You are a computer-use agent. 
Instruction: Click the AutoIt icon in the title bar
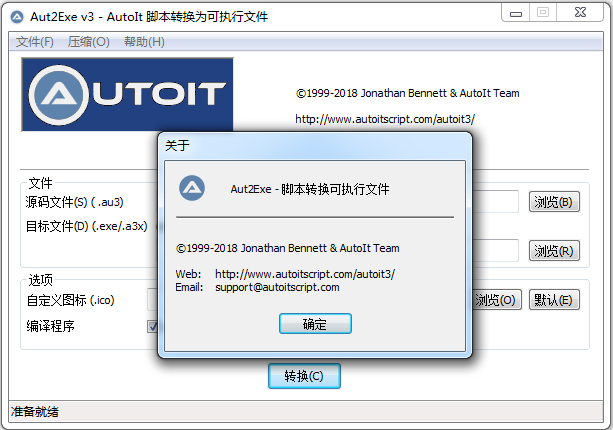click(x=17, y=17)
